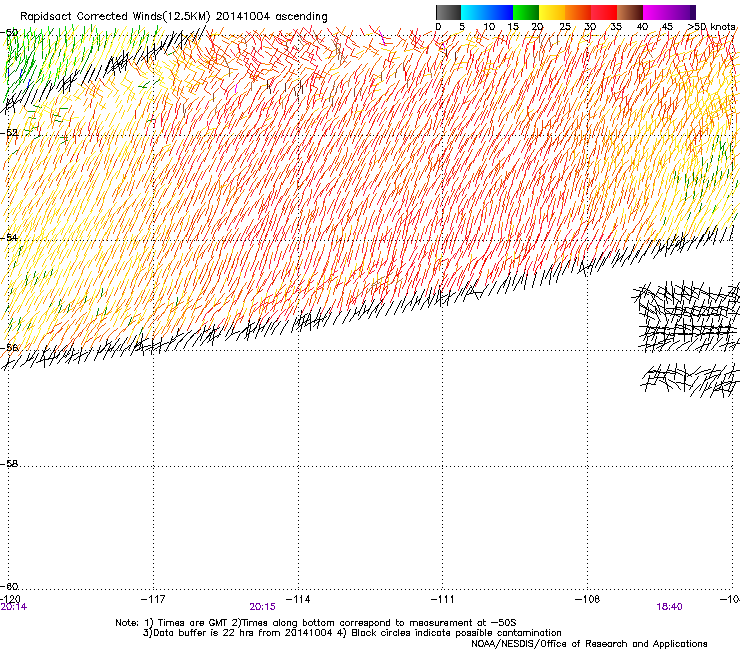Click the green 15-20 knots color swatch
This screenshot has height=650, width=740.
526,12
